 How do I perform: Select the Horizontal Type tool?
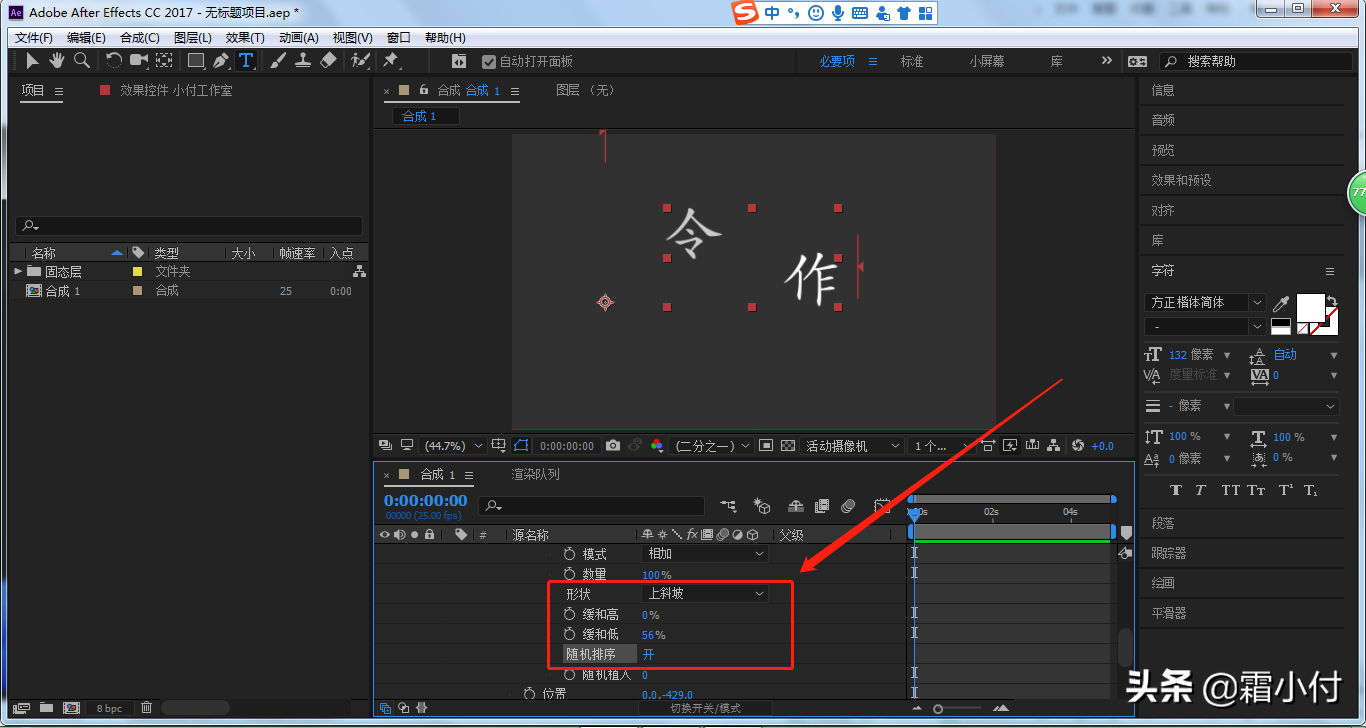pyautogui.click(x=246, y=61)
